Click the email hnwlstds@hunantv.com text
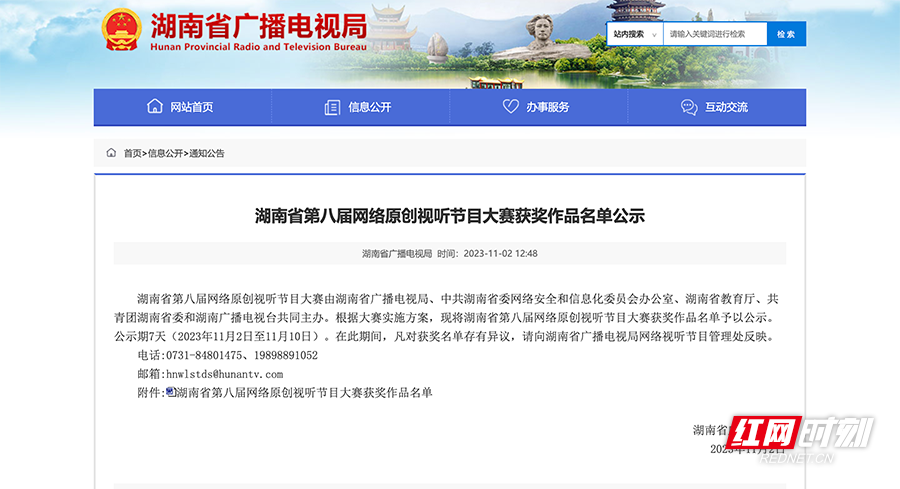Image resolution: width=900 pixels, height=489 pixels. click(x=224, y=374)
